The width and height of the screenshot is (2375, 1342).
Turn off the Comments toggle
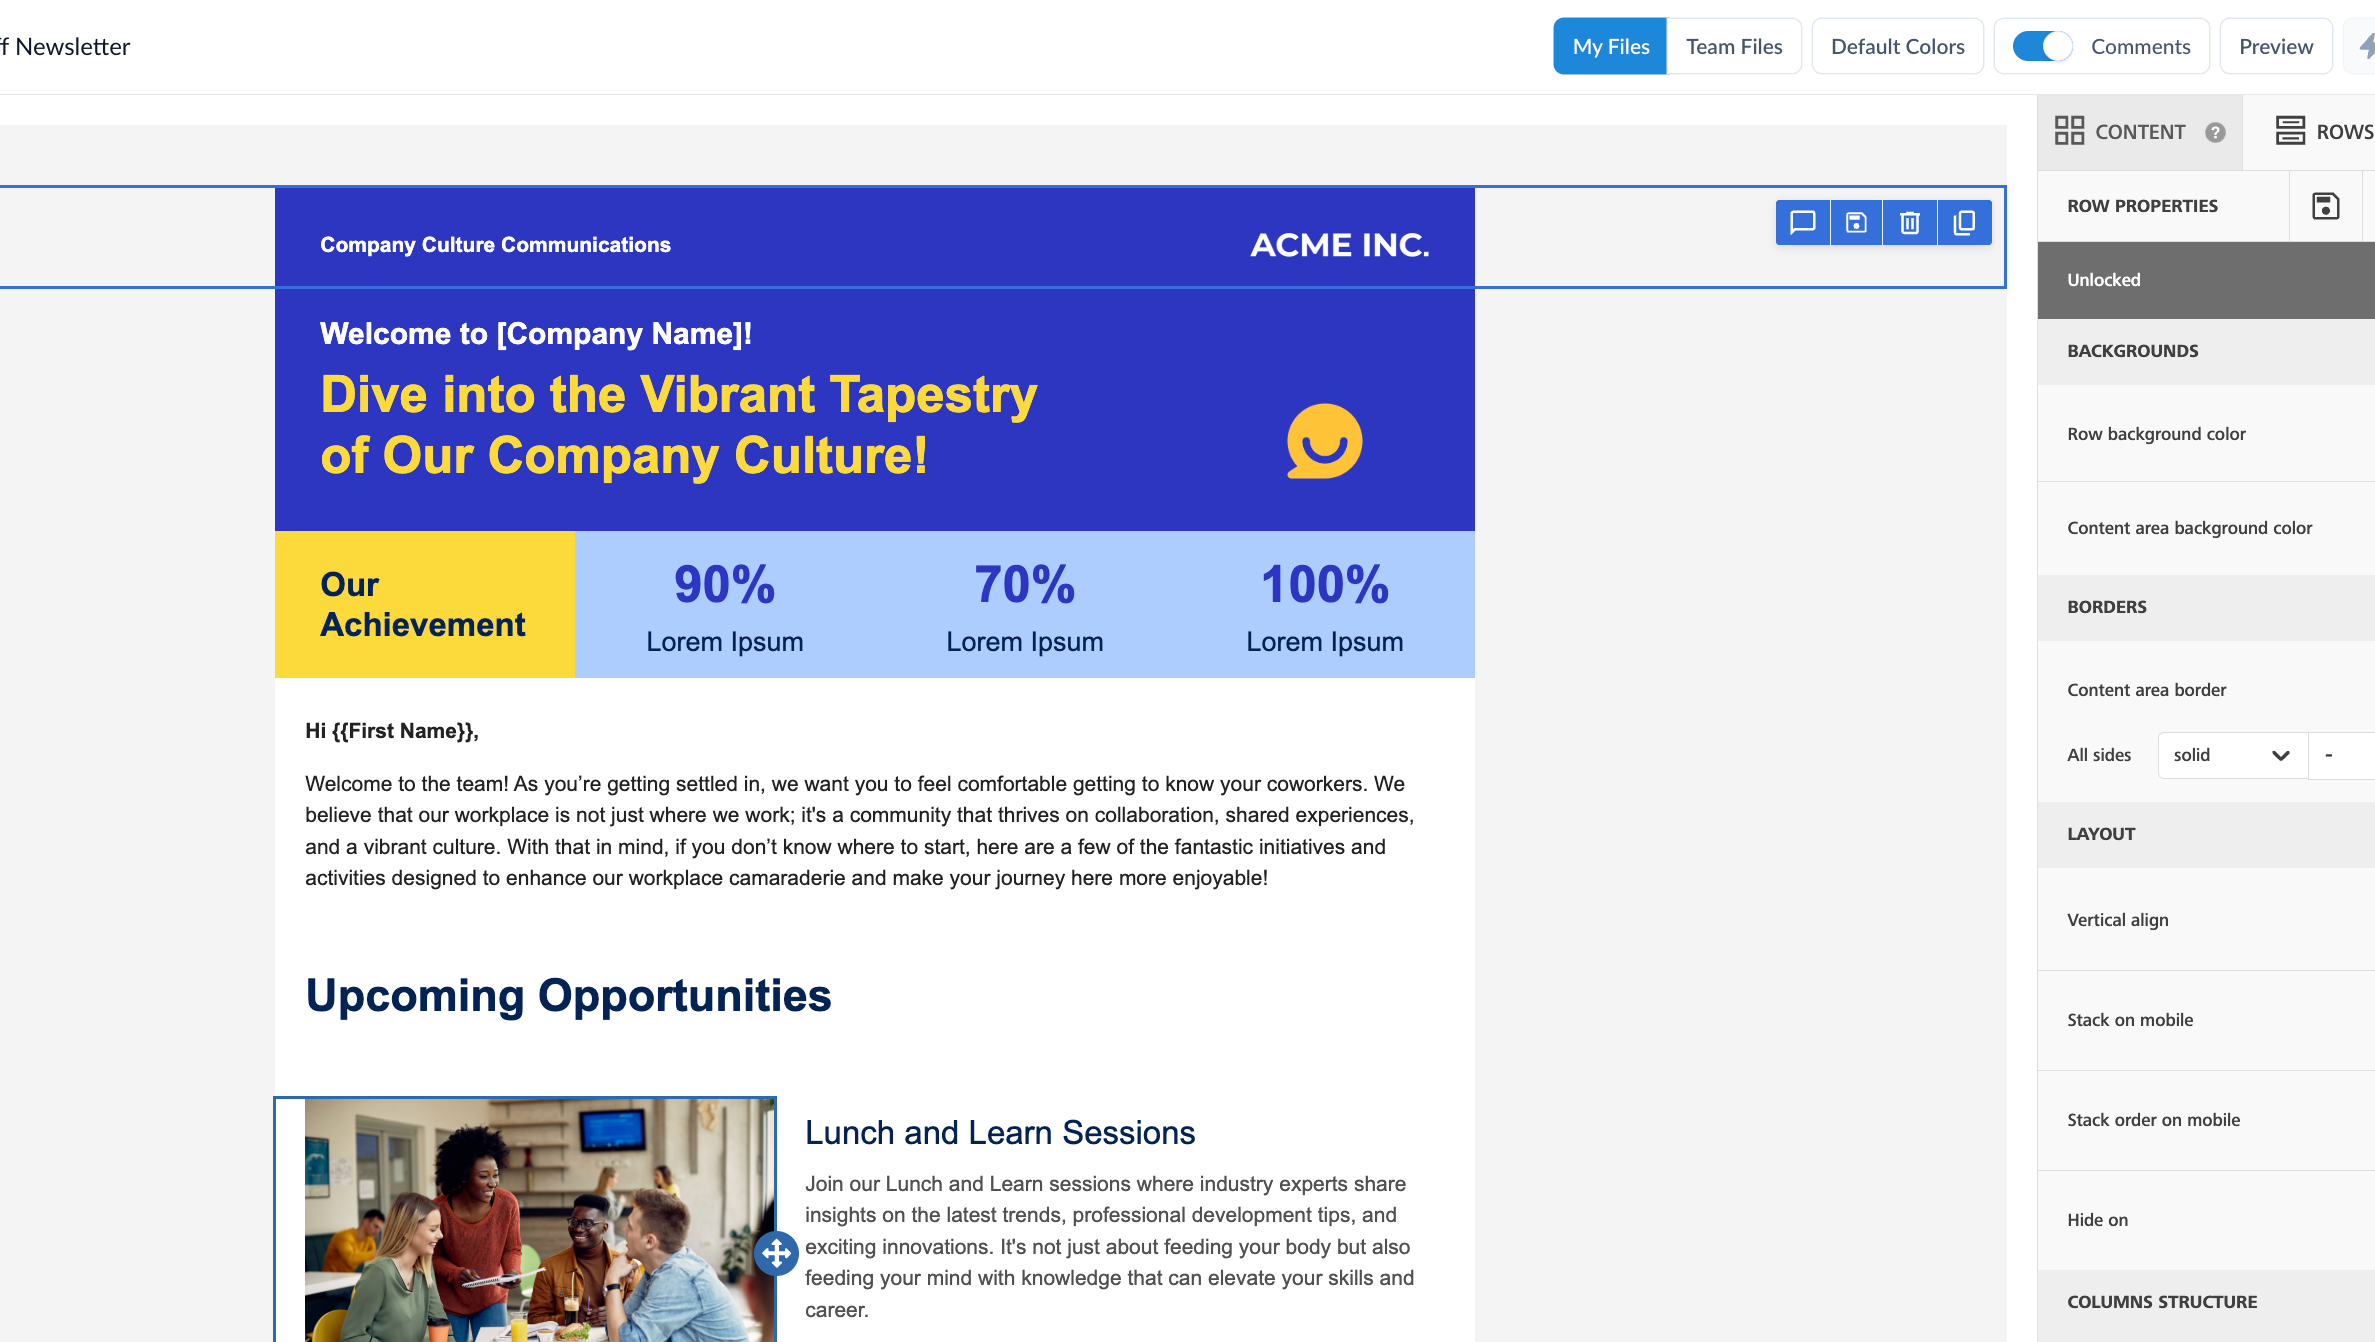pyautogui.click(x=2042, y=46)
